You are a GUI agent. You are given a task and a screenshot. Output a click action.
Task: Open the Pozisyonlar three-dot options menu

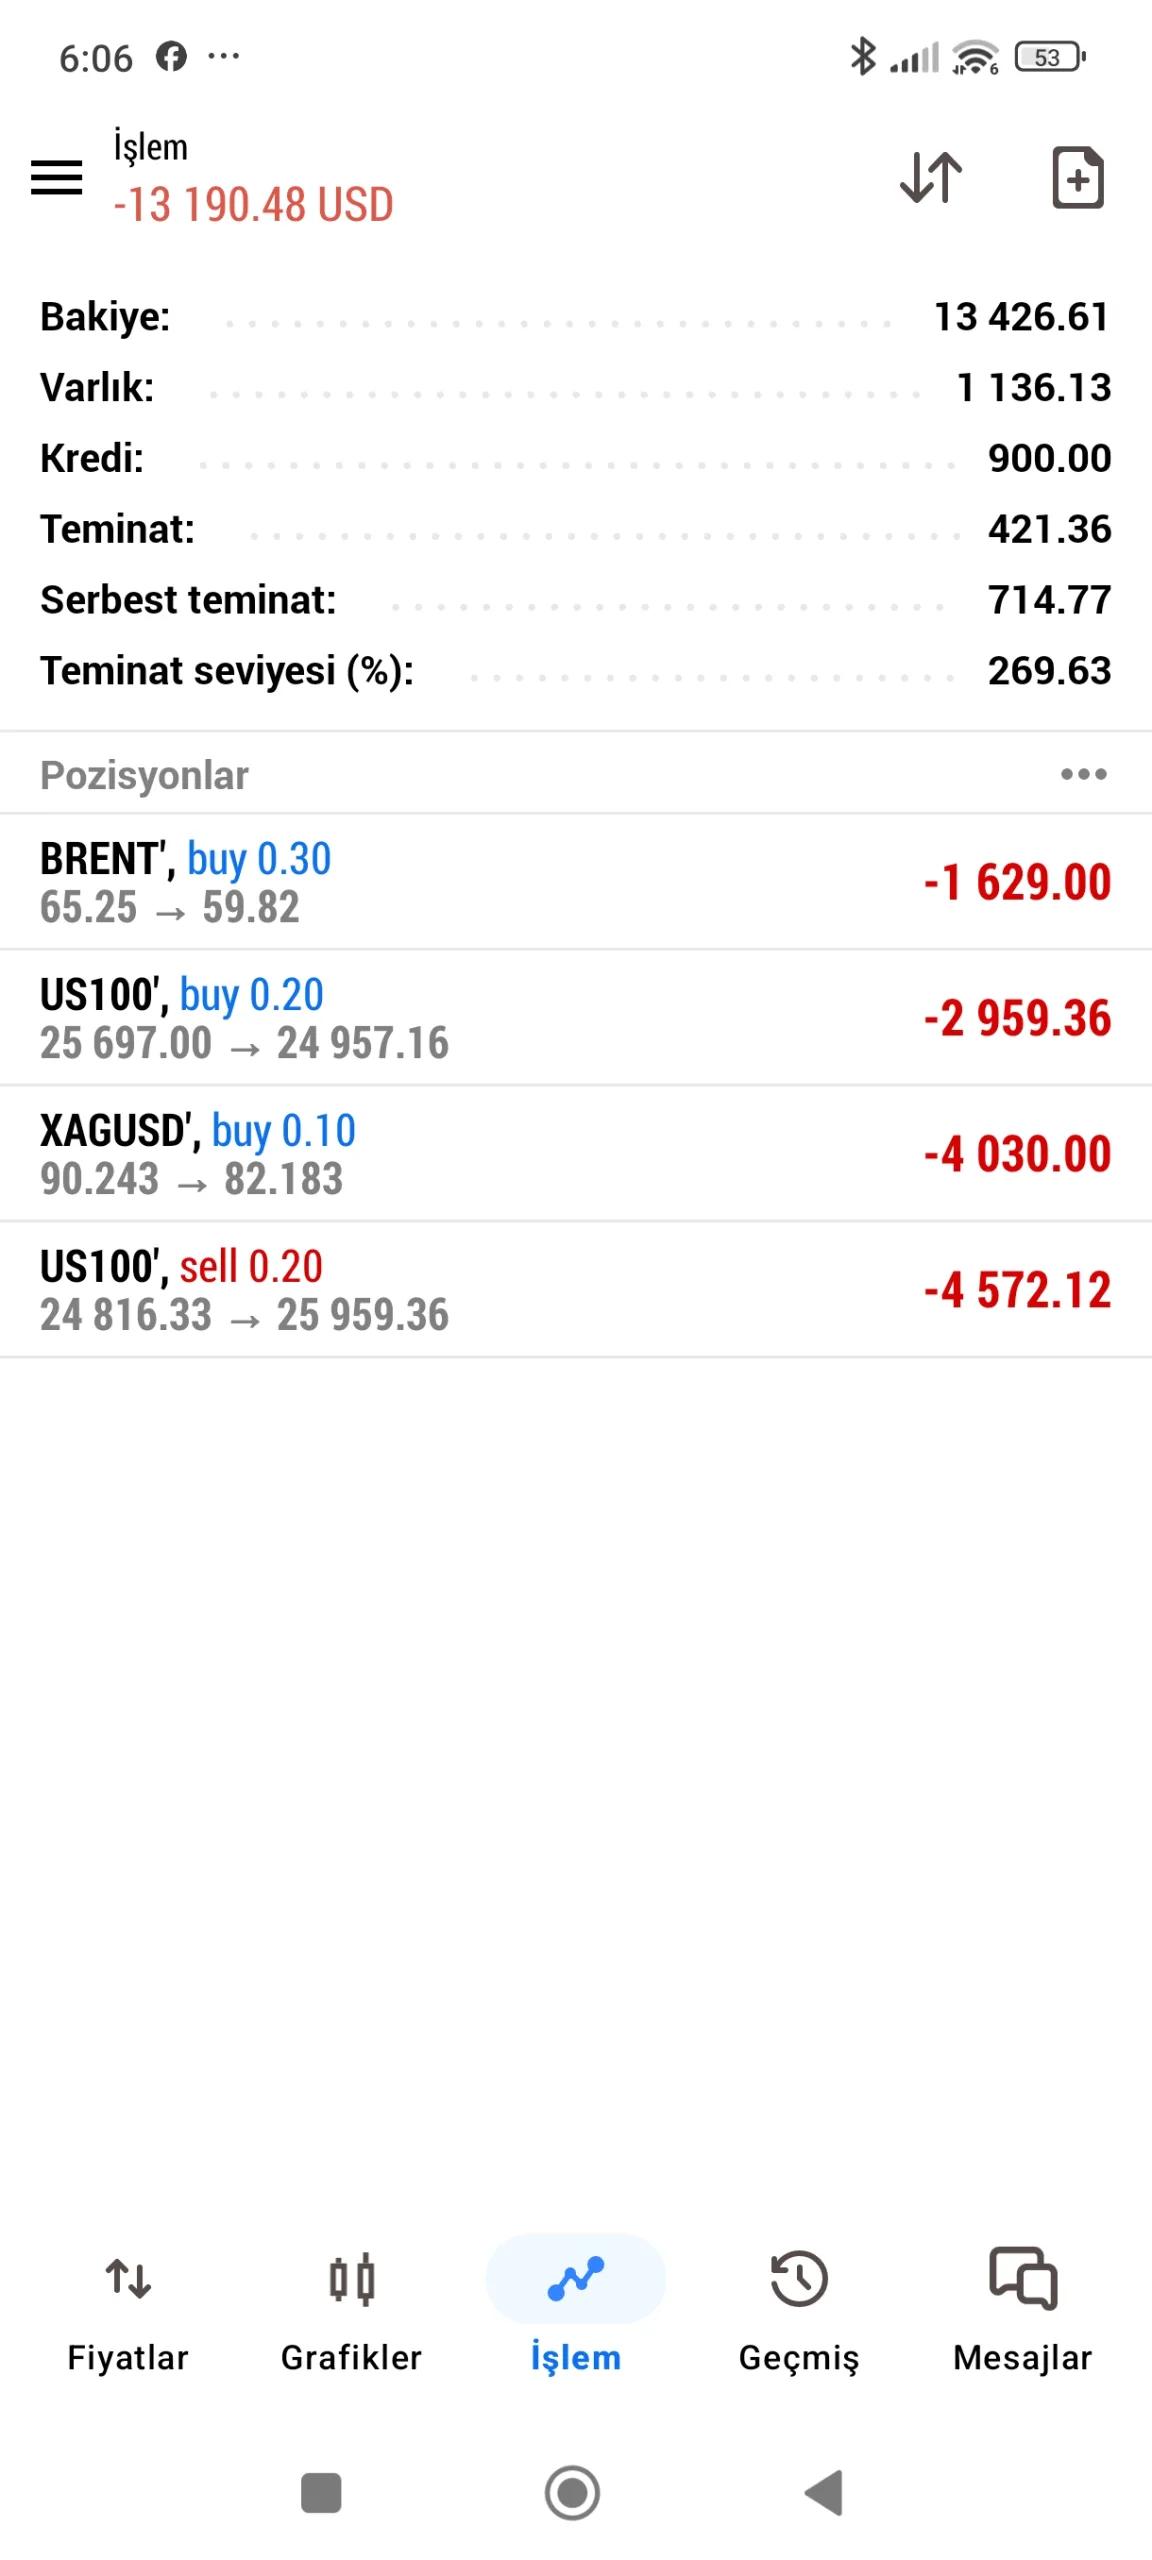1083,774
